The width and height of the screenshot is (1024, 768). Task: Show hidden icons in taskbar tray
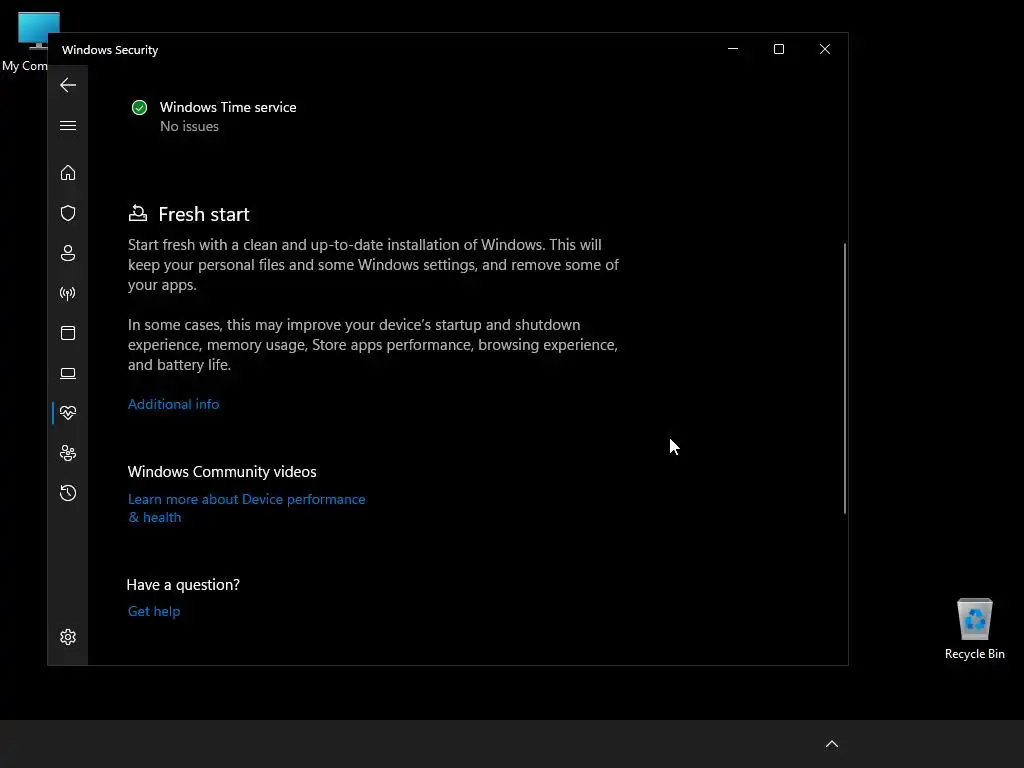coord(831,744)
